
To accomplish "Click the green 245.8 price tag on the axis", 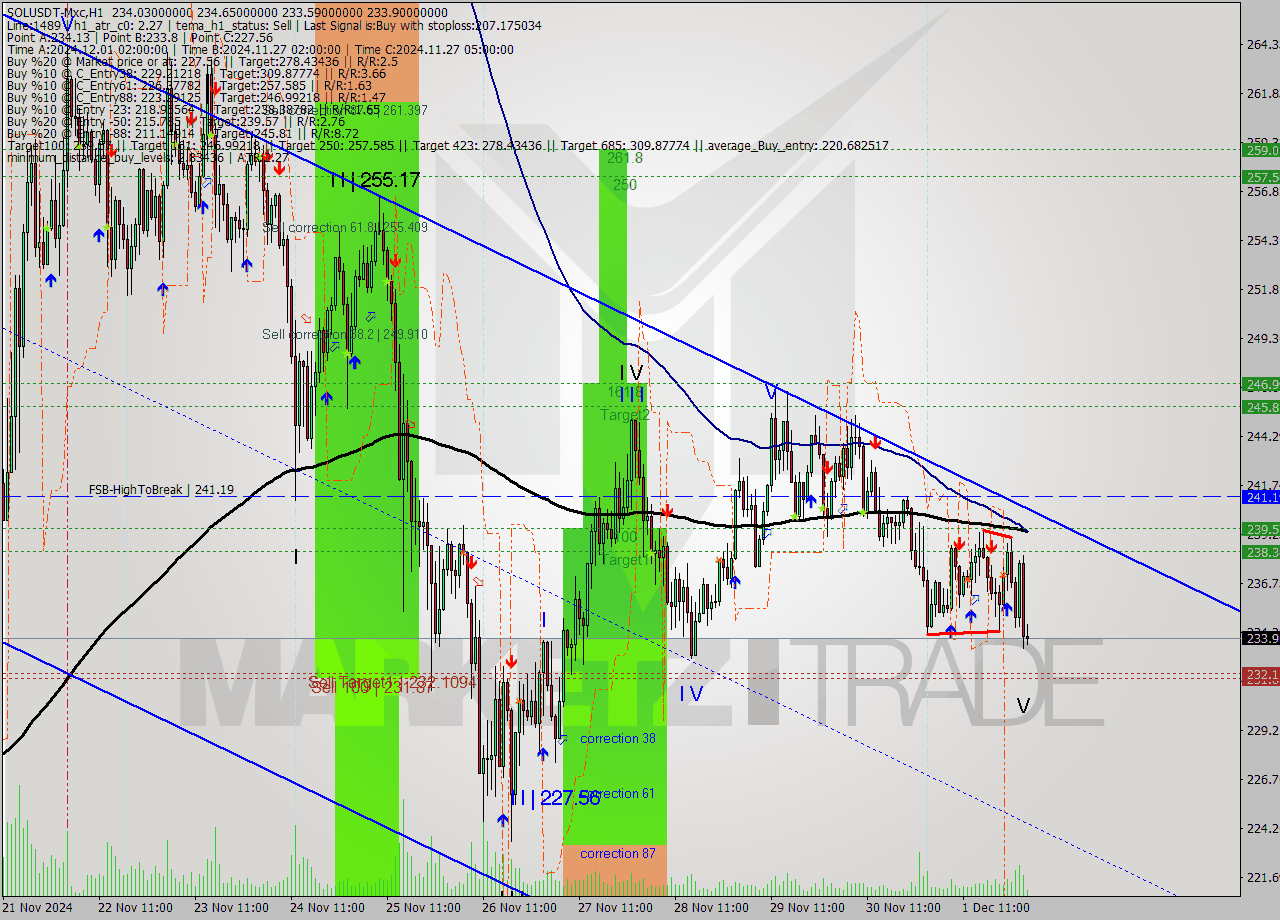I will [1261, 406].
